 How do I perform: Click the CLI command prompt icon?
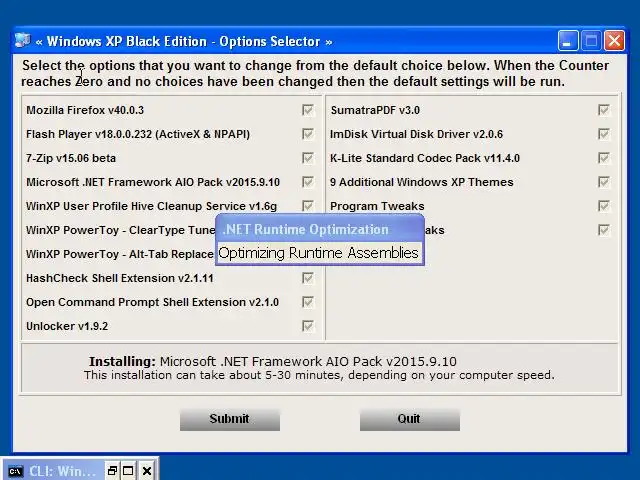pos(15,471)
